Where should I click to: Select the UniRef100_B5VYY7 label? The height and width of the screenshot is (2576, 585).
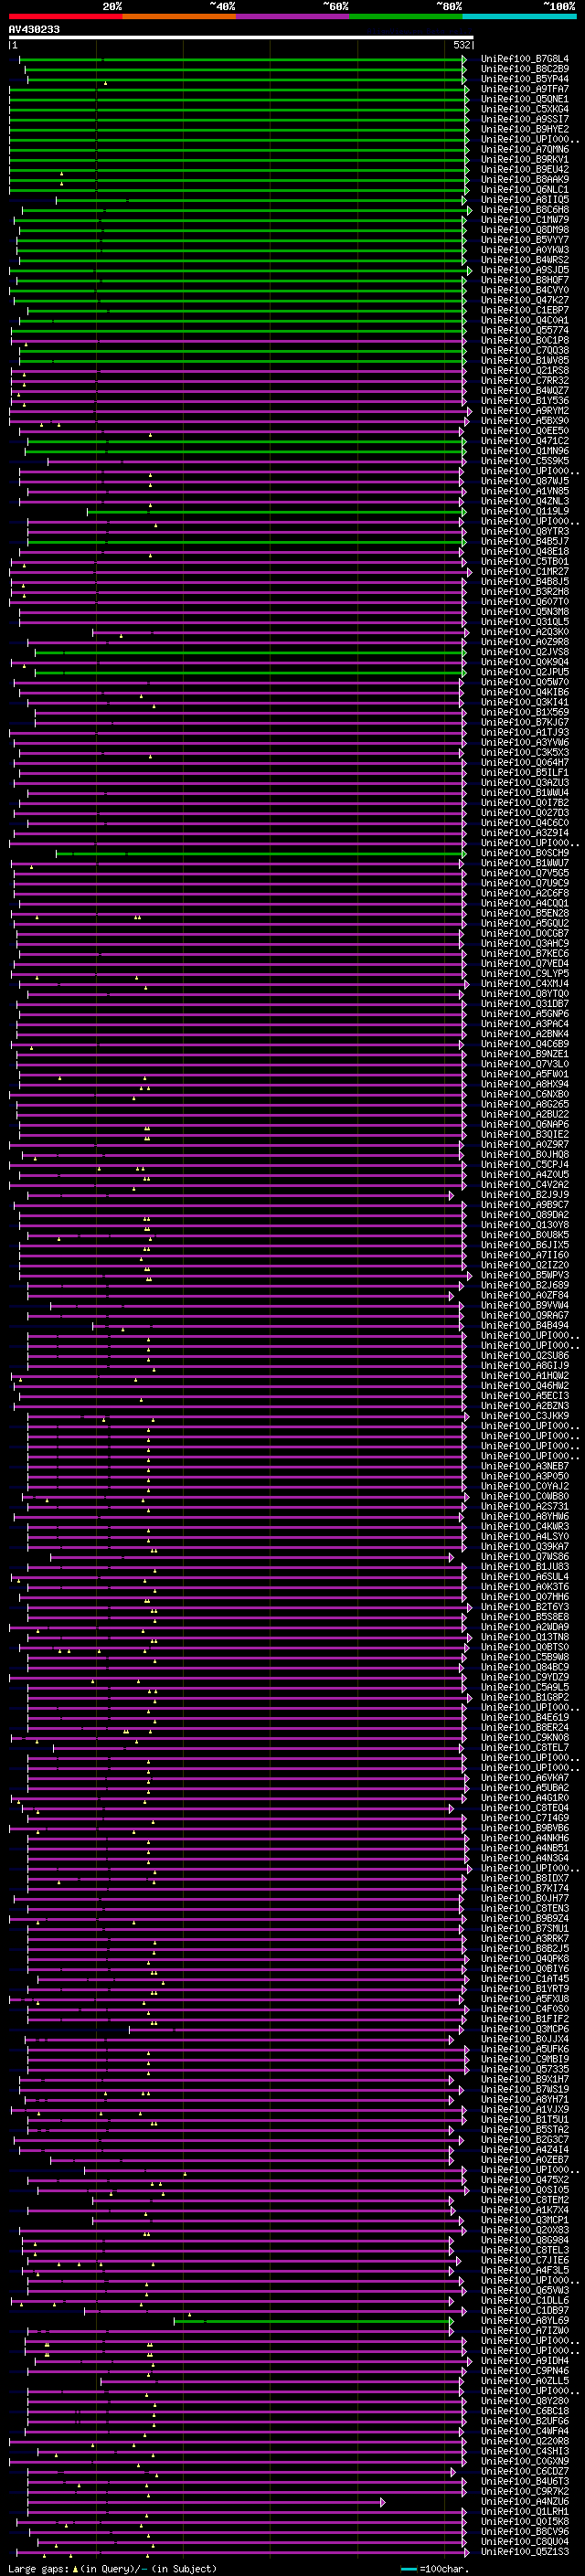pos(525,240)
